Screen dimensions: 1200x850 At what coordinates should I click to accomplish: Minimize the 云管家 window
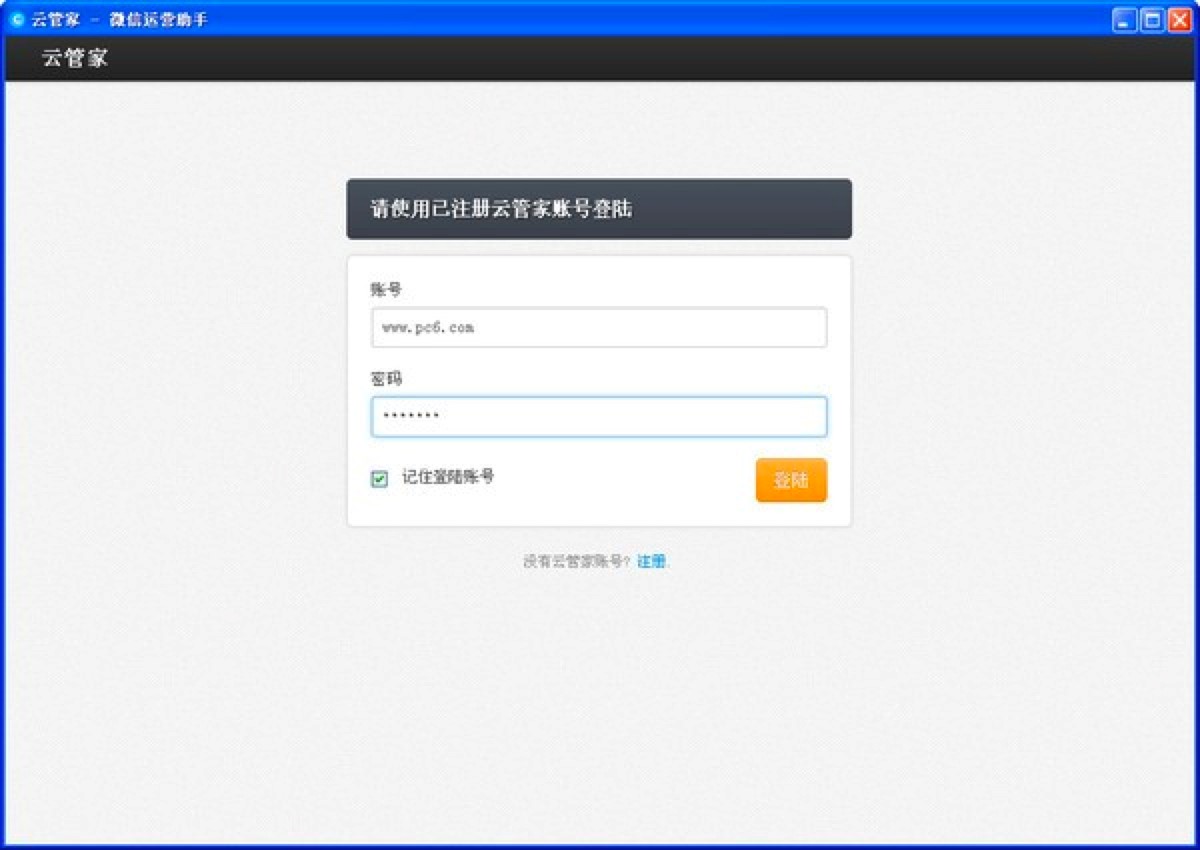click(x=1125, y=19)
